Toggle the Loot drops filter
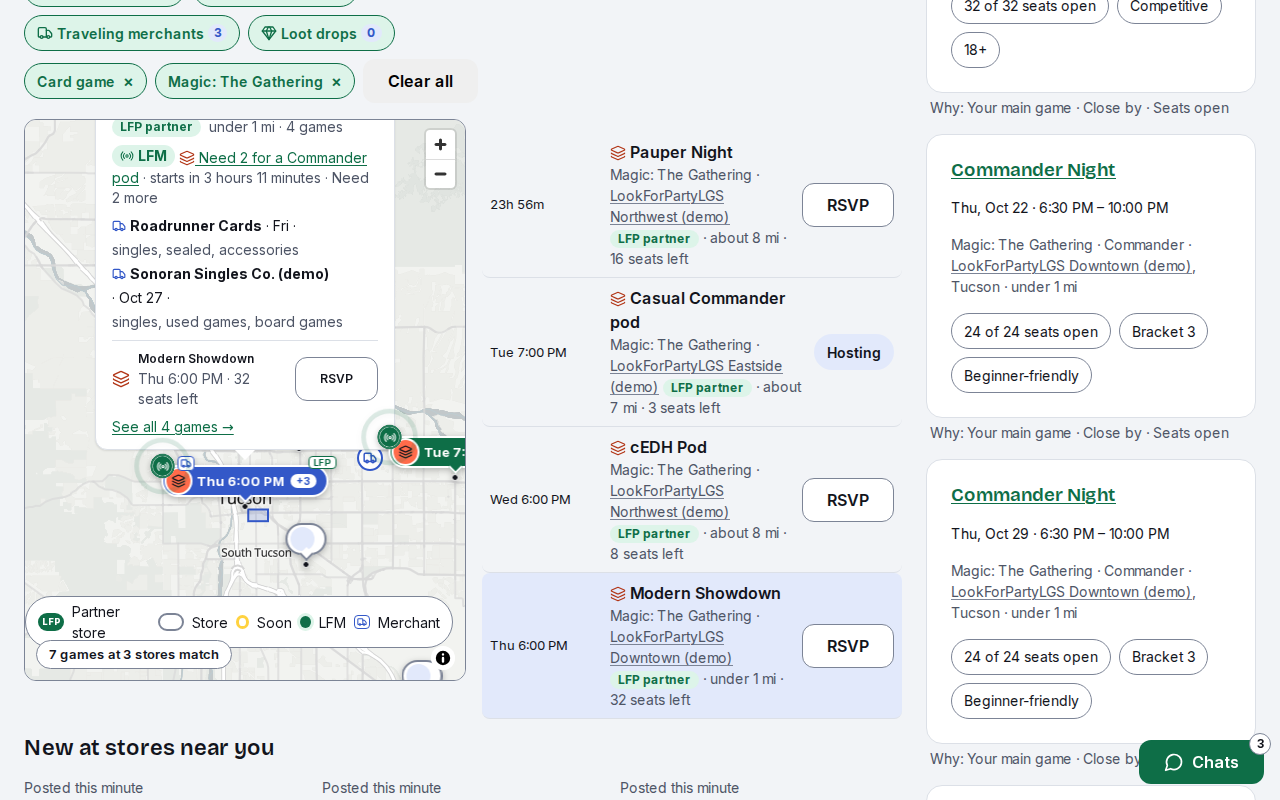This screenshot has height=800, width=1280. [x=321, y=33]
